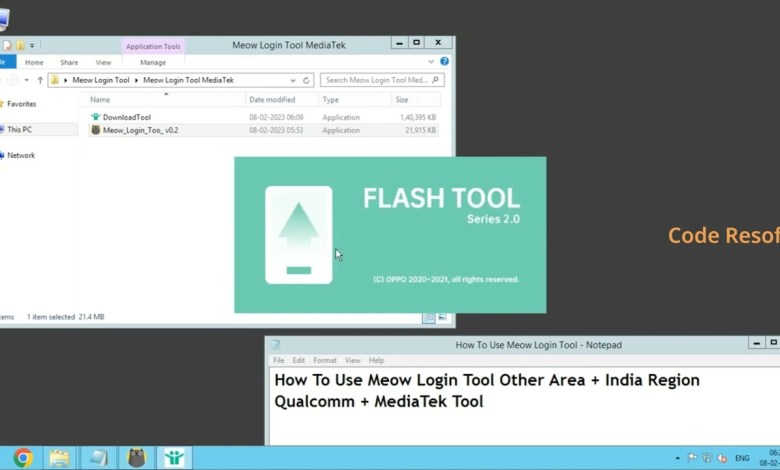This screenshot has width=780, height=470.
Task: Open the network tray icon
Action: tap(707, 458)
